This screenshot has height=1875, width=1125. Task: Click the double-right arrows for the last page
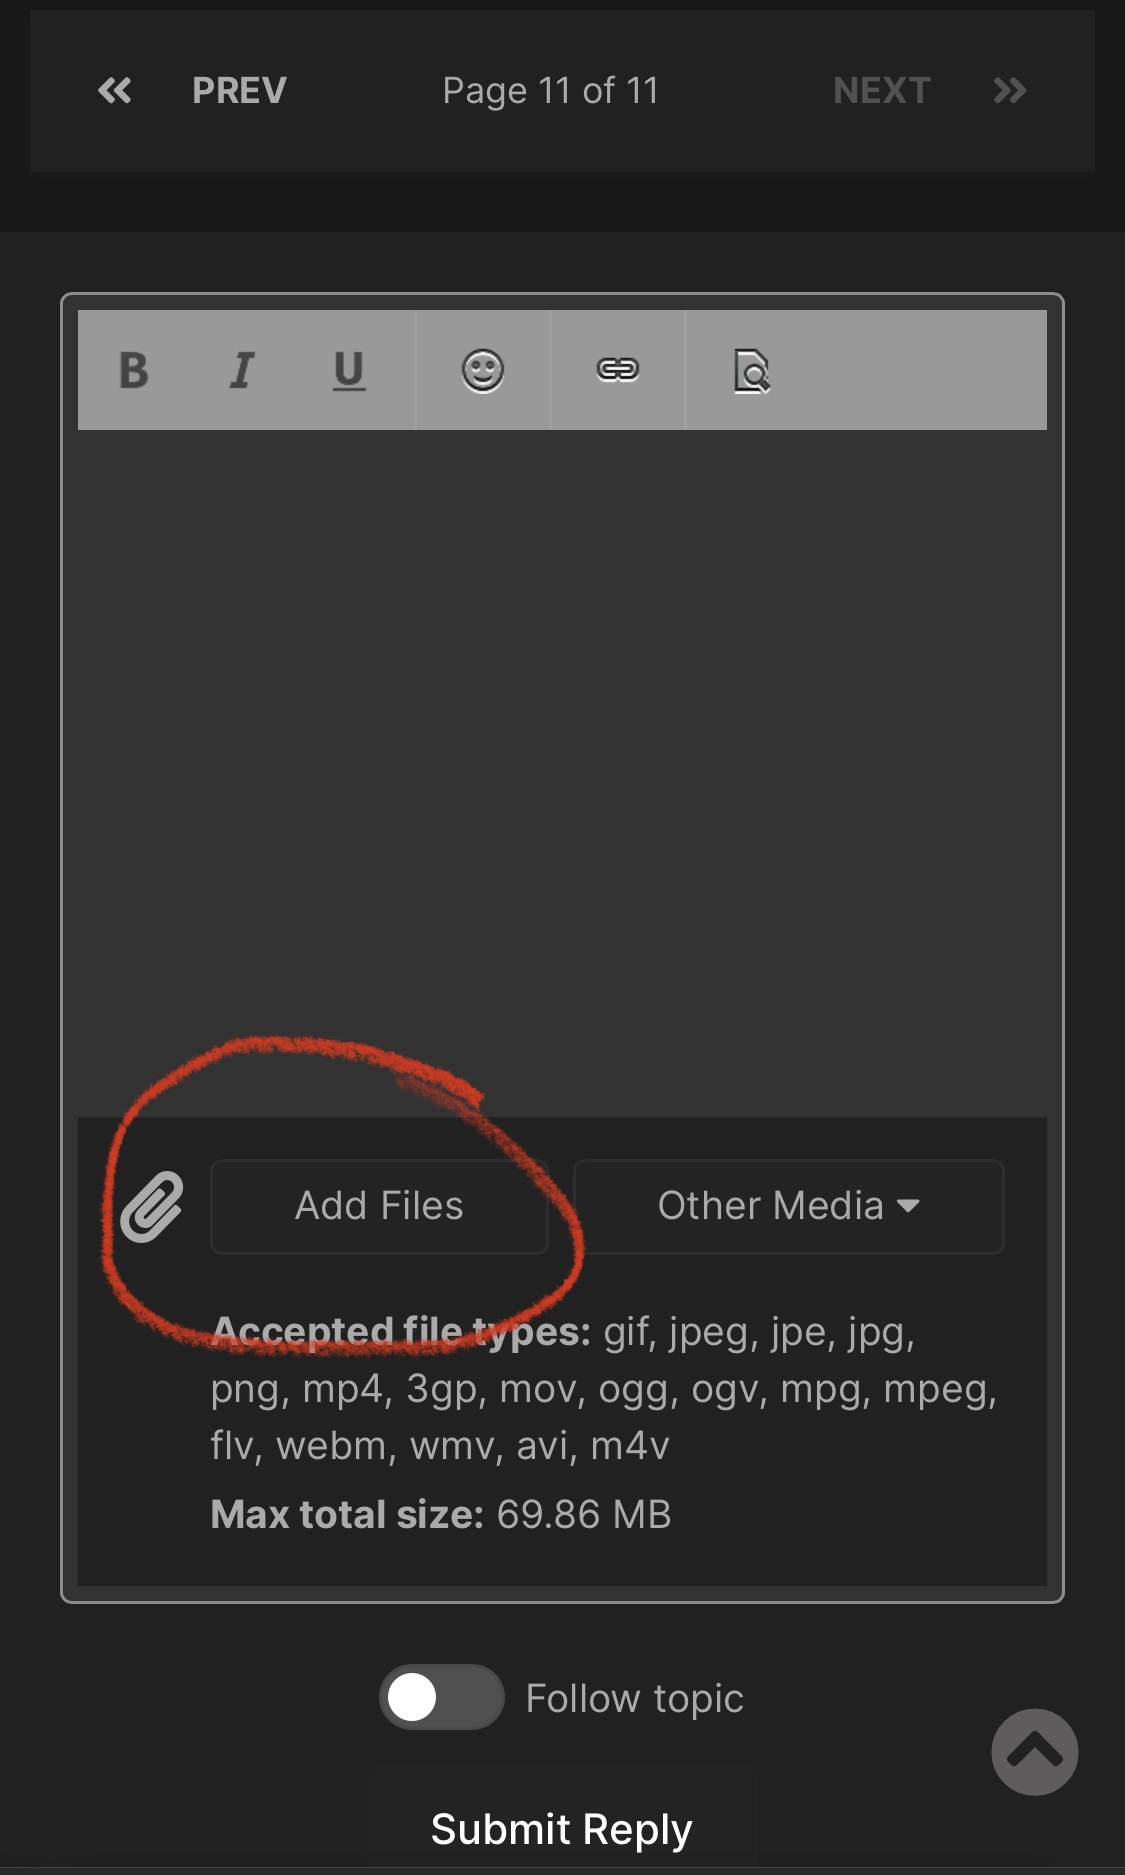coord(1010,91)
